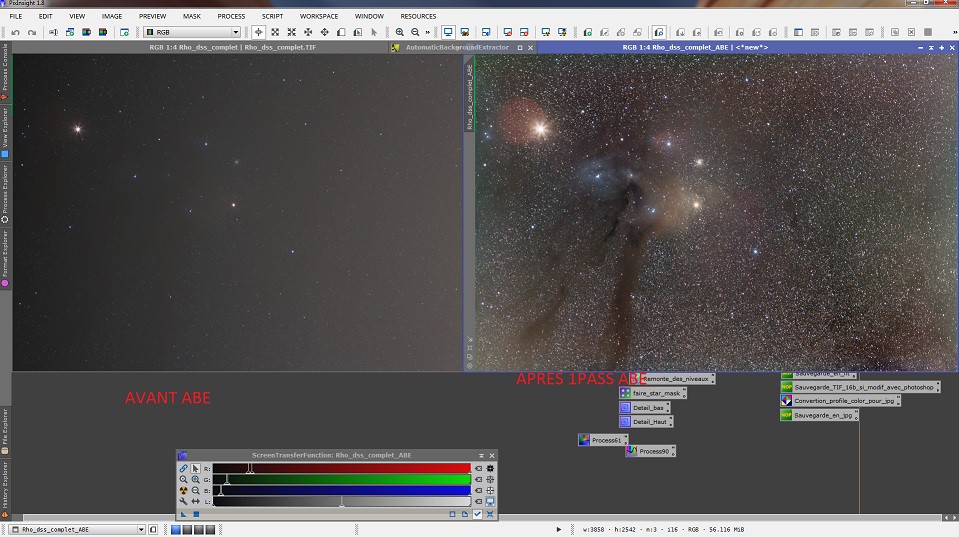This screenshot has height=537, width=959.
Task: Click the wrench icon in ScreenTransferFunction
Action: click(183, 501)
